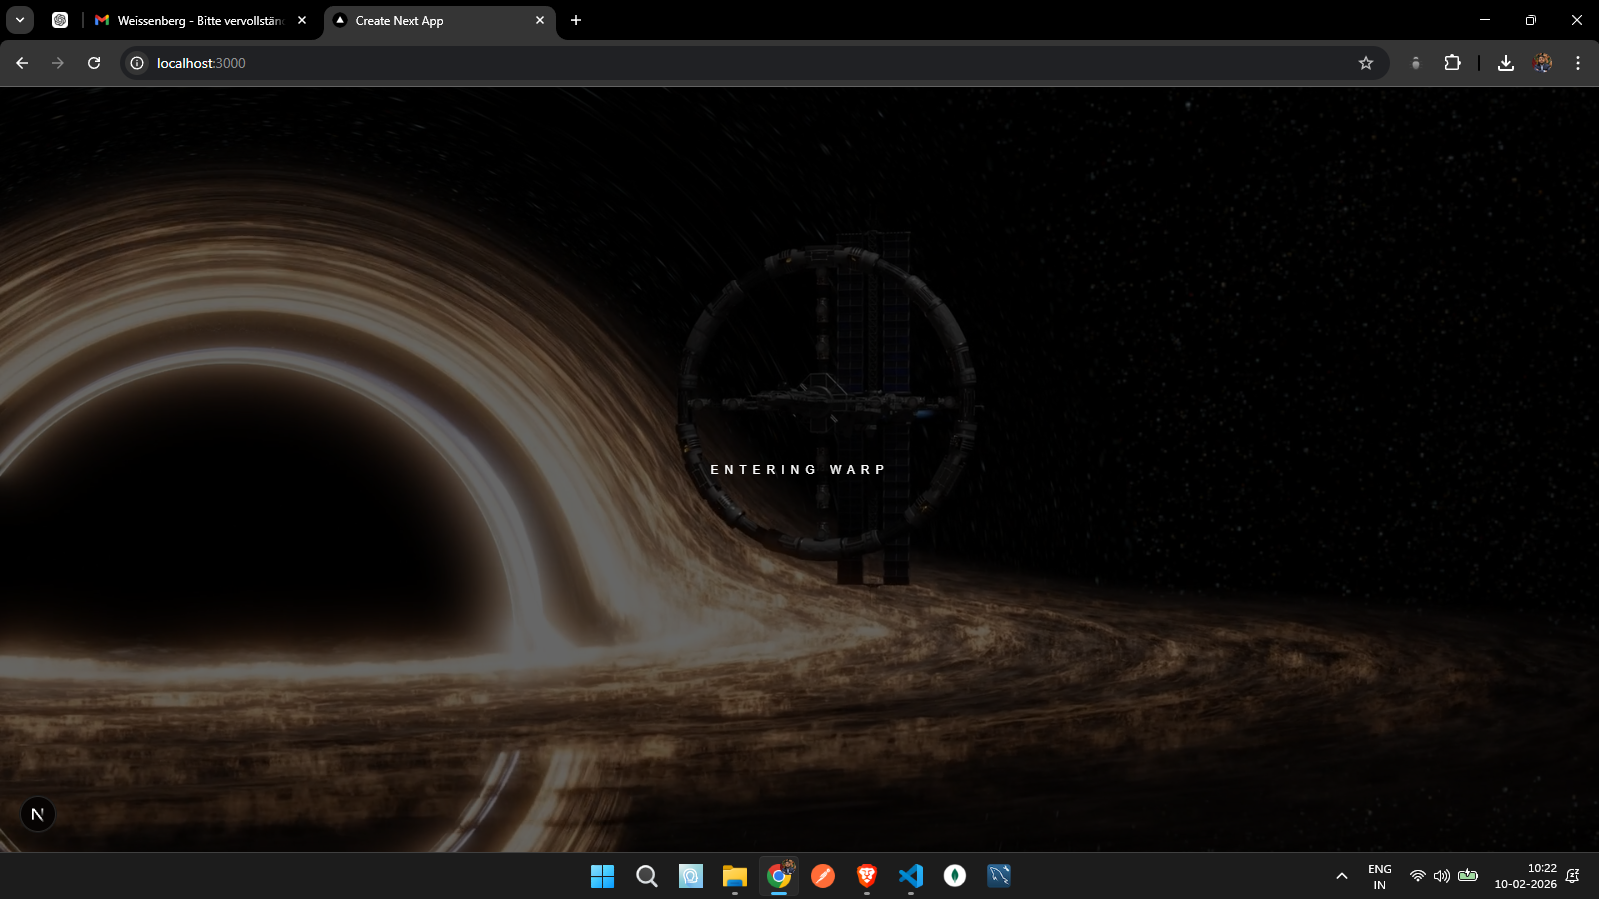This screenshot has height=899, width=1599.
Task: Go back to the previous page
Action: (22, 63)
